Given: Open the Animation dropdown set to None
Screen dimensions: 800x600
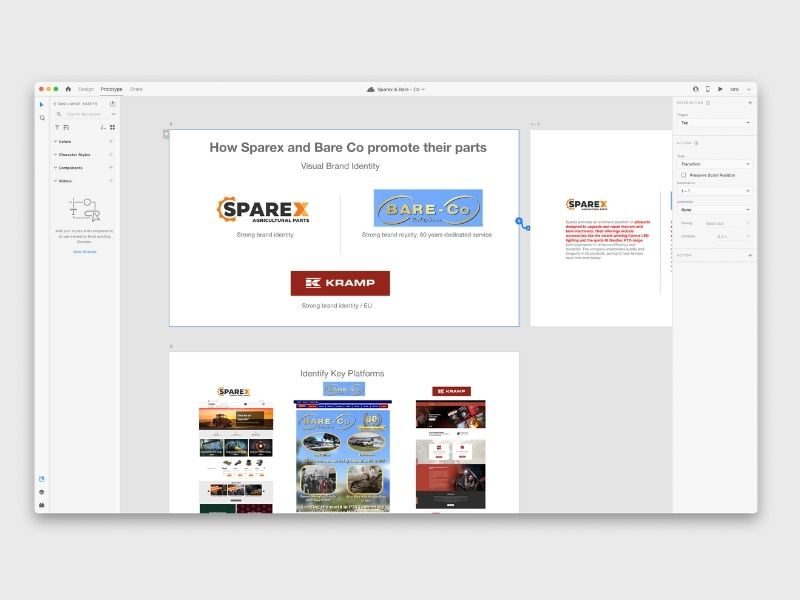Looking at the screenshot, I should click(x=714, y=210).
